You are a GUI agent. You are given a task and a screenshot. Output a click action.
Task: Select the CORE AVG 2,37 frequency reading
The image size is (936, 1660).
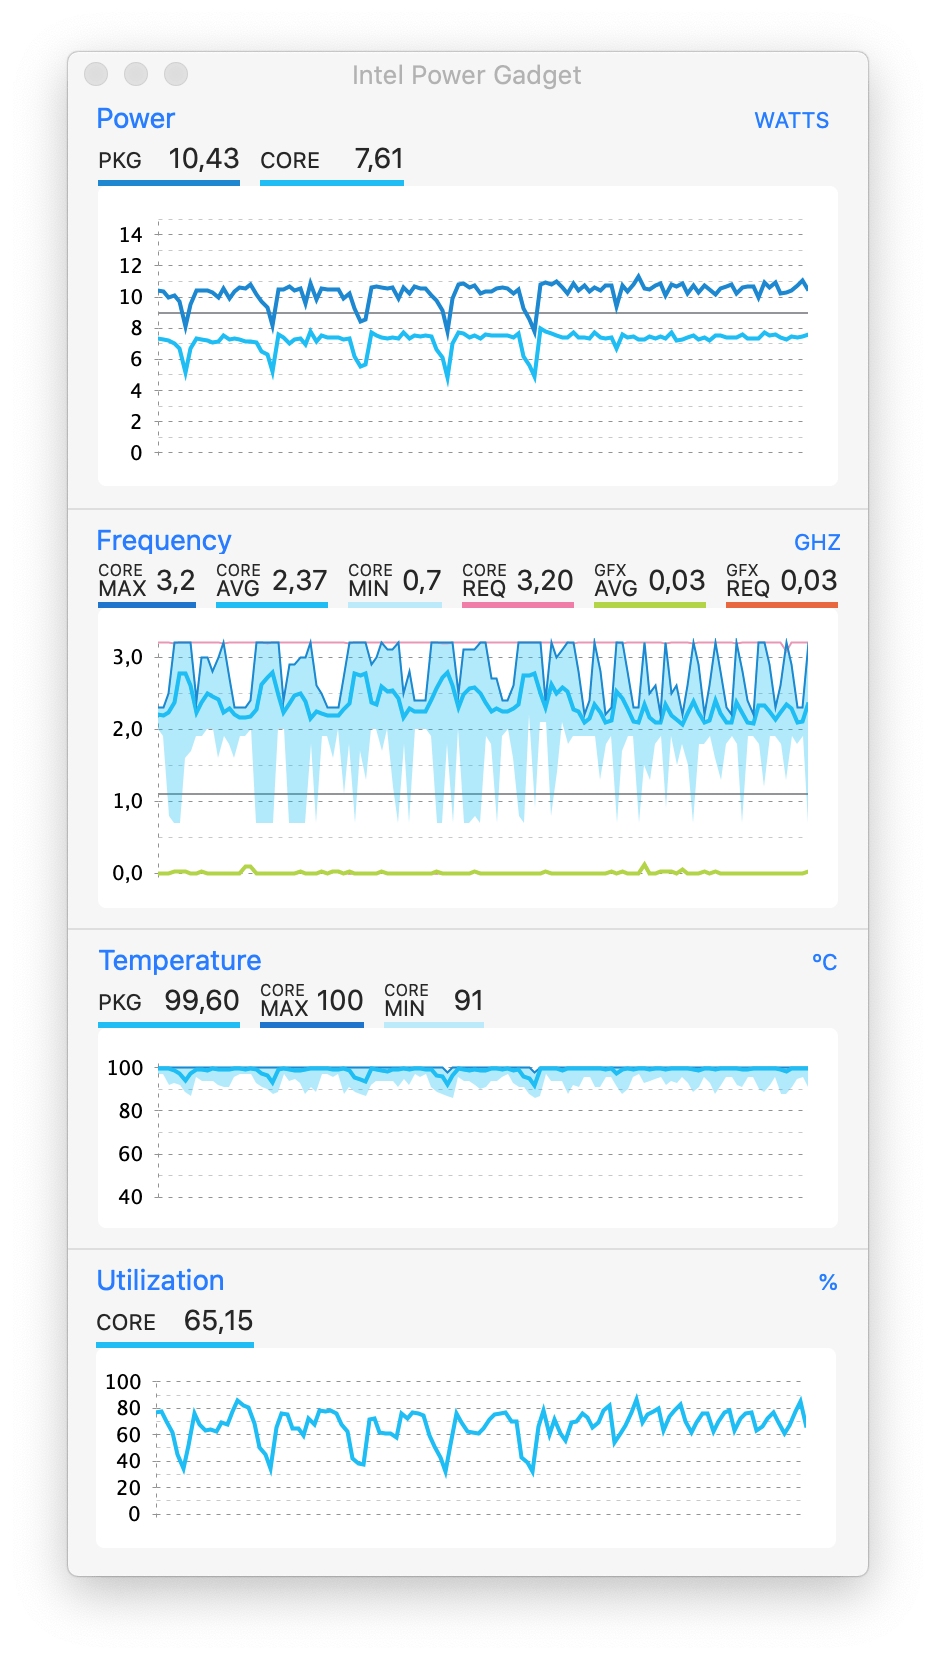300,581
